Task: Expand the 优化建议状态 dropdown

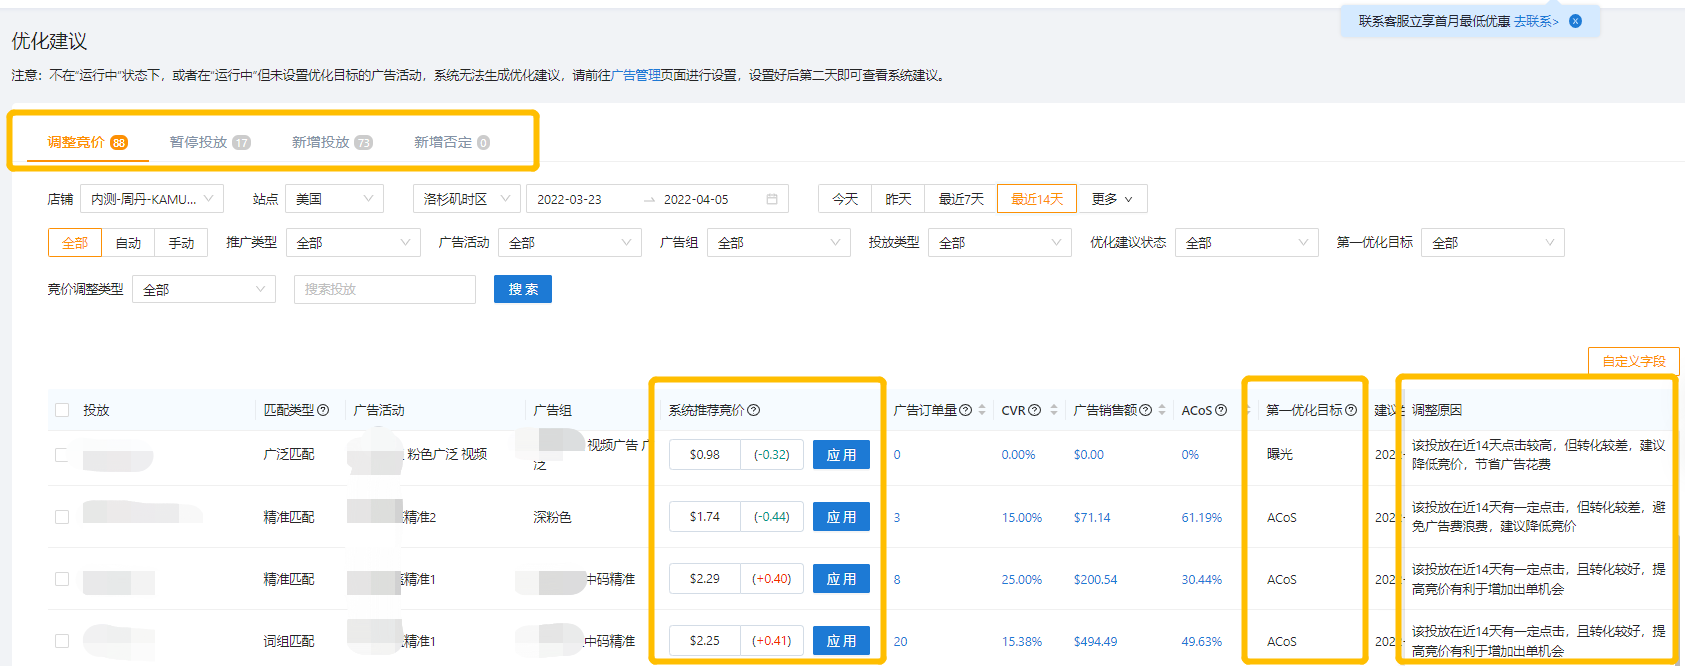Action: (1246, 243)
